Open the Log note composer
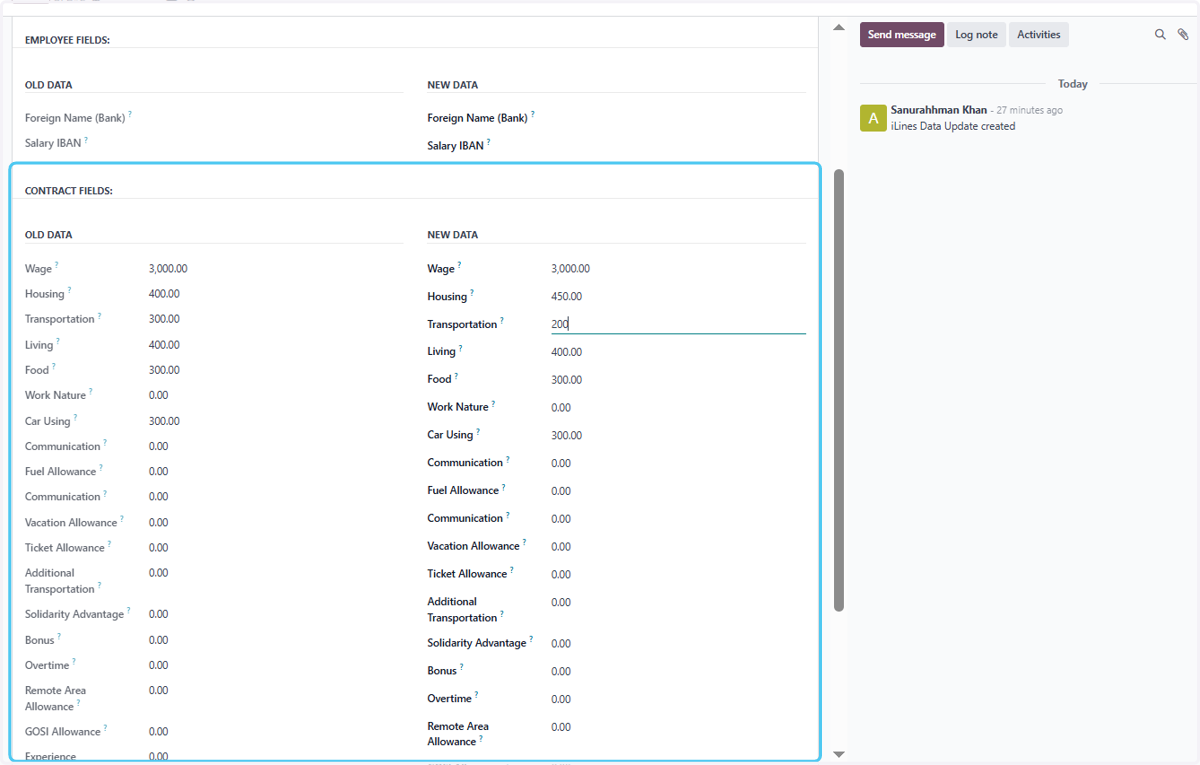 (976, 35)
